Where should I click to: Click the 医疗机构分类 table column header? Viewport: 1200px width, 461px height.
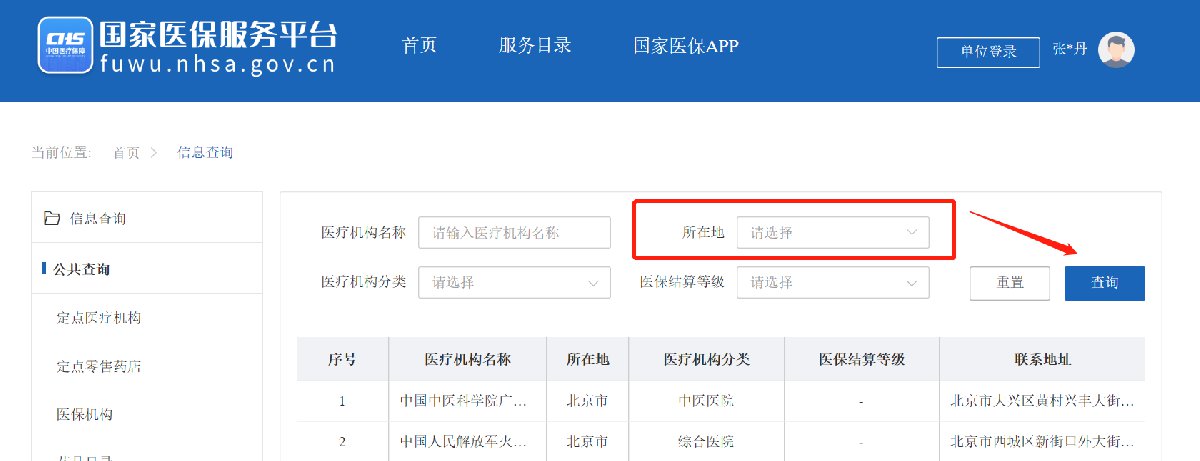coord(707,359)
